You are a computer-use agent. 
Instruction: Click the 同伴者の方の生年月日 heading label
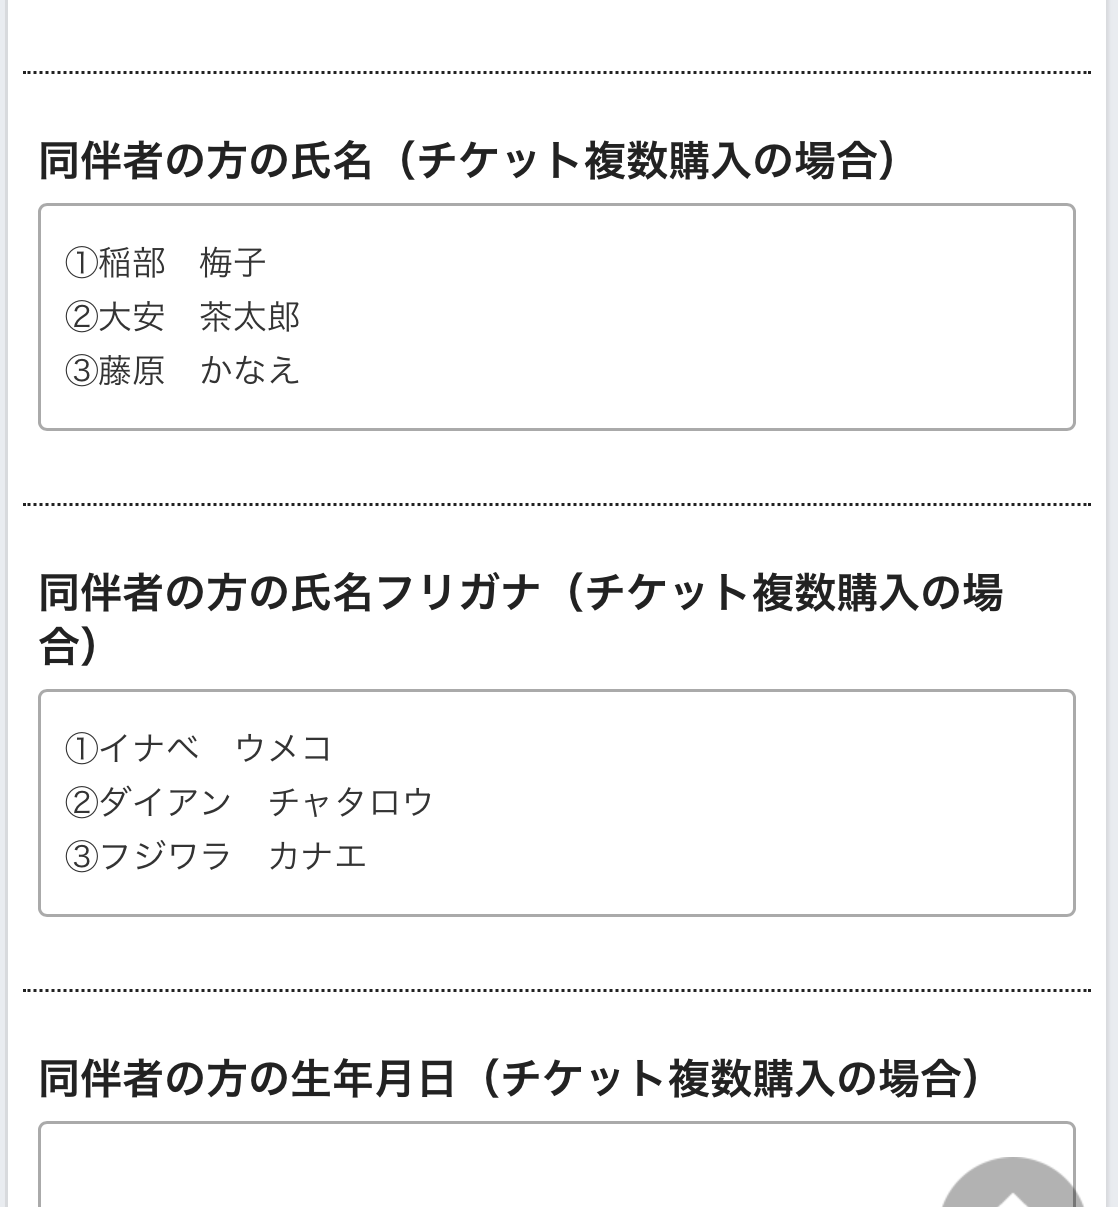[248, 1078]
